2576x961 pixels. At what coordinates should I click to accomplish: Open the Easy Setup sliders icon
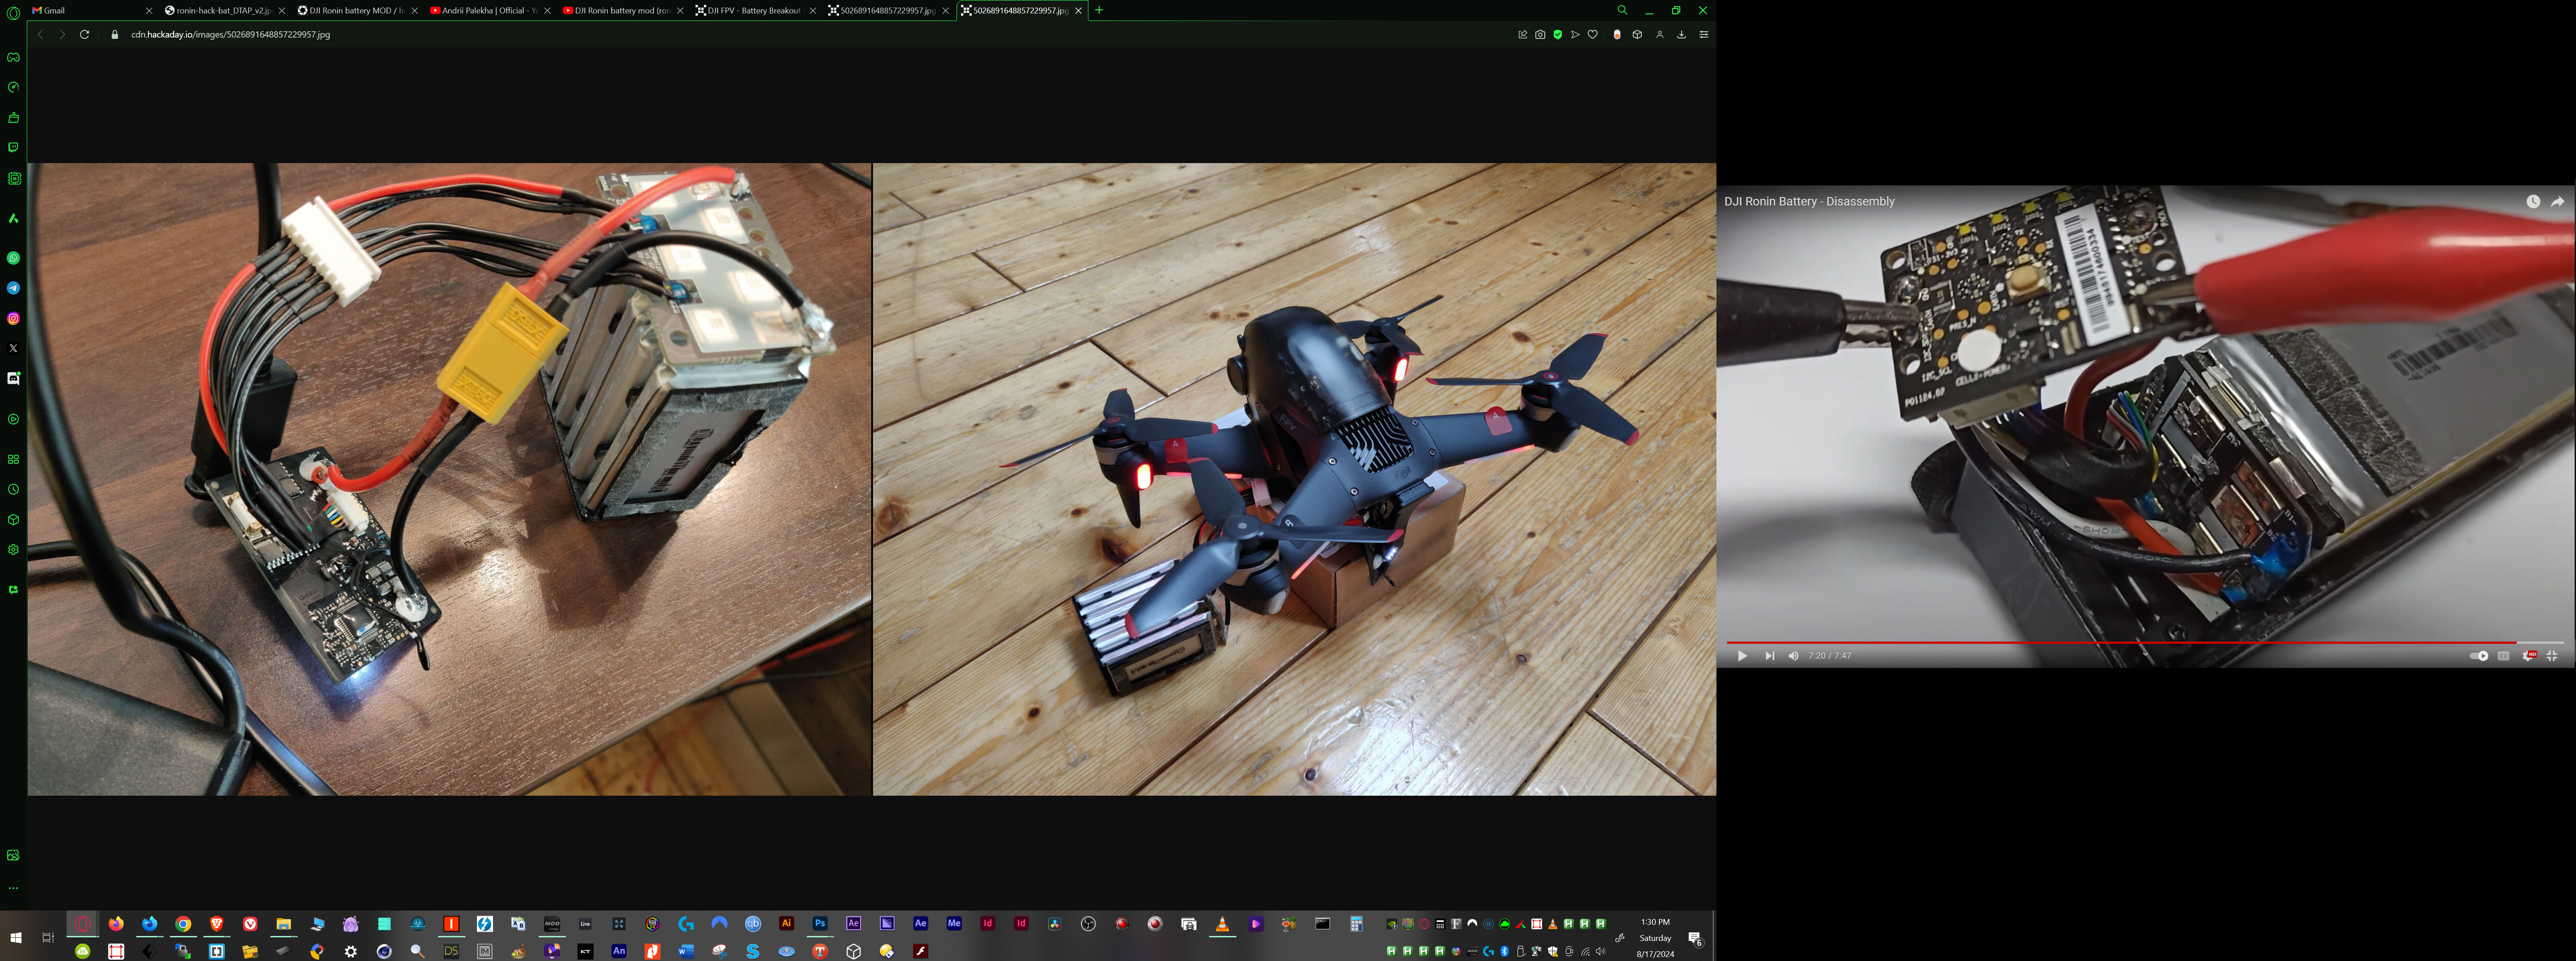click(1704, 34)
